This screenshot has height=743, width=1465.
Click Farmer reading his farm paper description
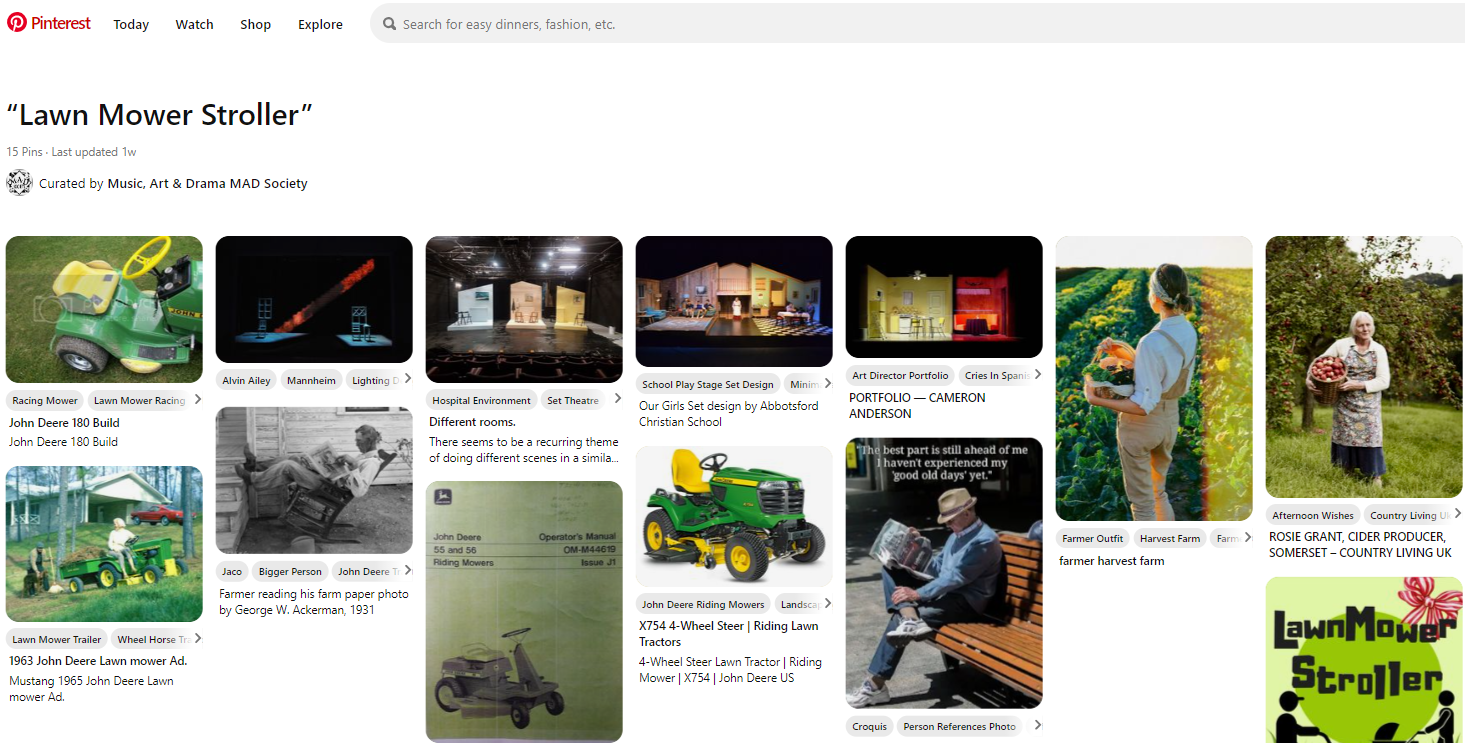[314, 602]
